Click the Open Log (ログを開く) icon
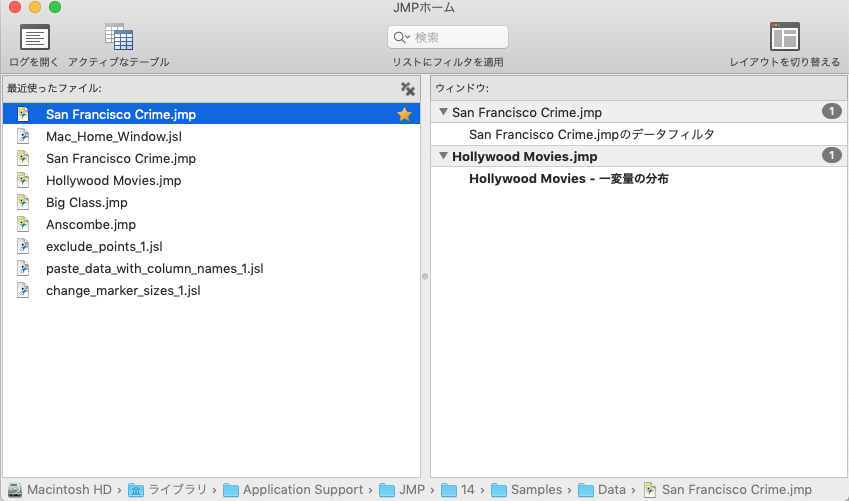The width and height of the screenshot is (849, 501). pyautogui.click(x=35, y=37)
